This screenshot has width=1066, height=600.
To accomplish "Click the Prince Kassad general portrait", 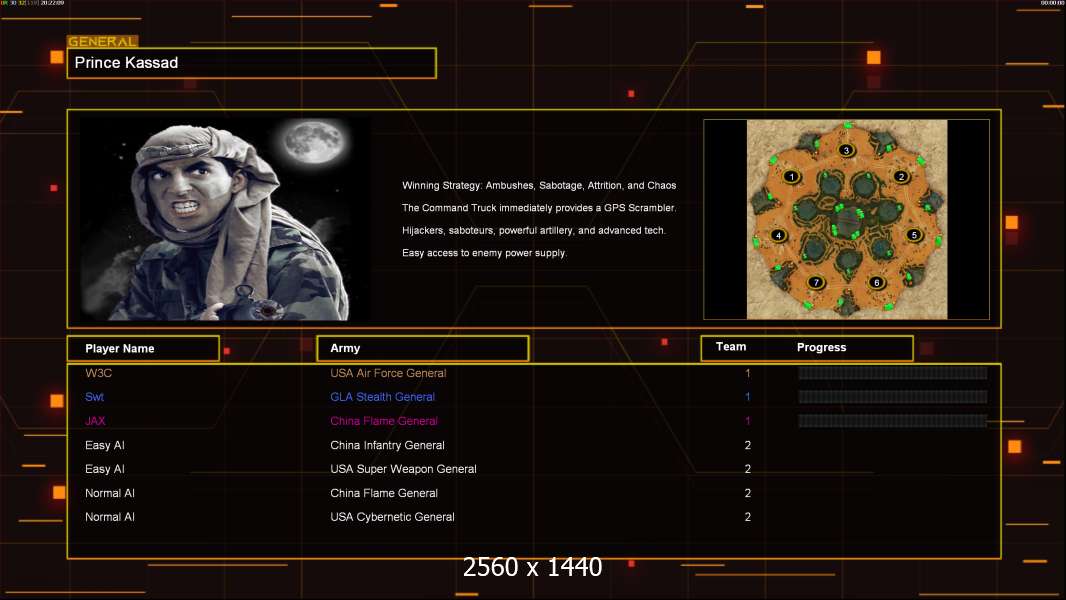I will pos(226,218).
